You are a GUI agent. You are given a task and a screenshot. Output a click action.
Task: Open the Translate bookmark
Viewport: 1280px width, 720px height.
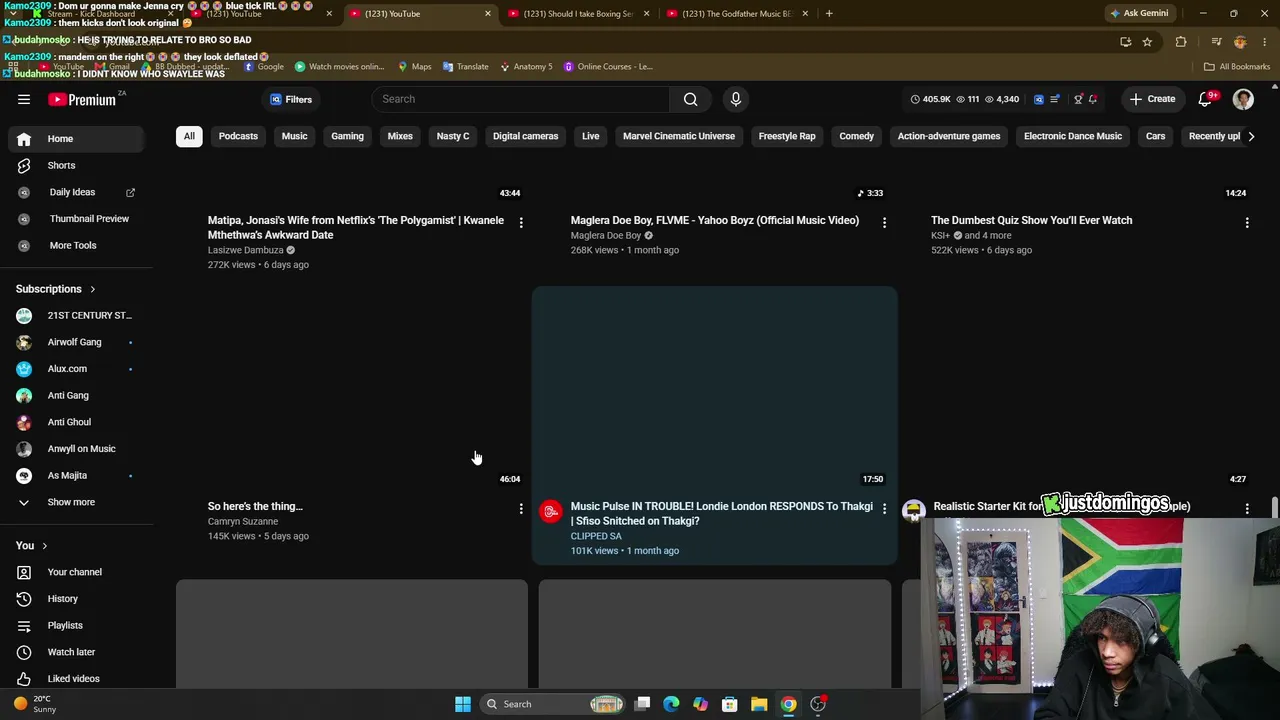click(465, 67)
